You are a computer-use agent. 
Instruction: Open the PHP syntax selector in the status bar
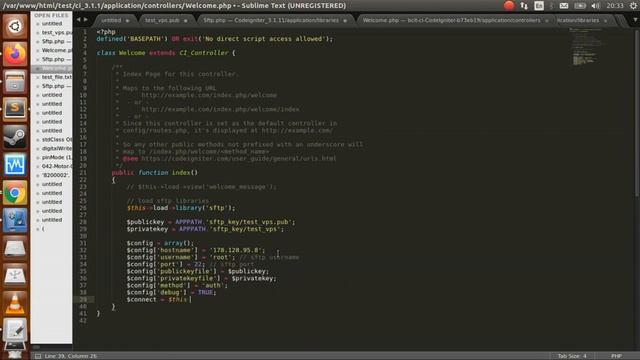tap(616, 356)
